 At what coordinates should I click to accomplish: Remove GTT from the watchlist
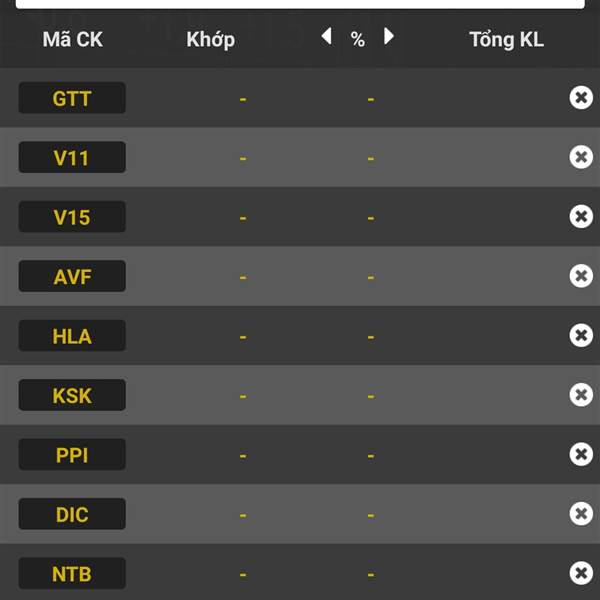(x=580, y=97)
